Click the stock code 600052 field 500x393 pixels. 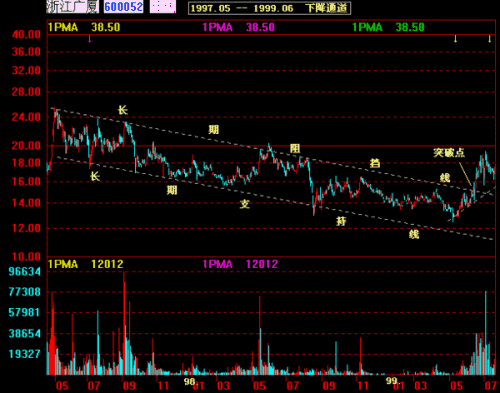123,7
